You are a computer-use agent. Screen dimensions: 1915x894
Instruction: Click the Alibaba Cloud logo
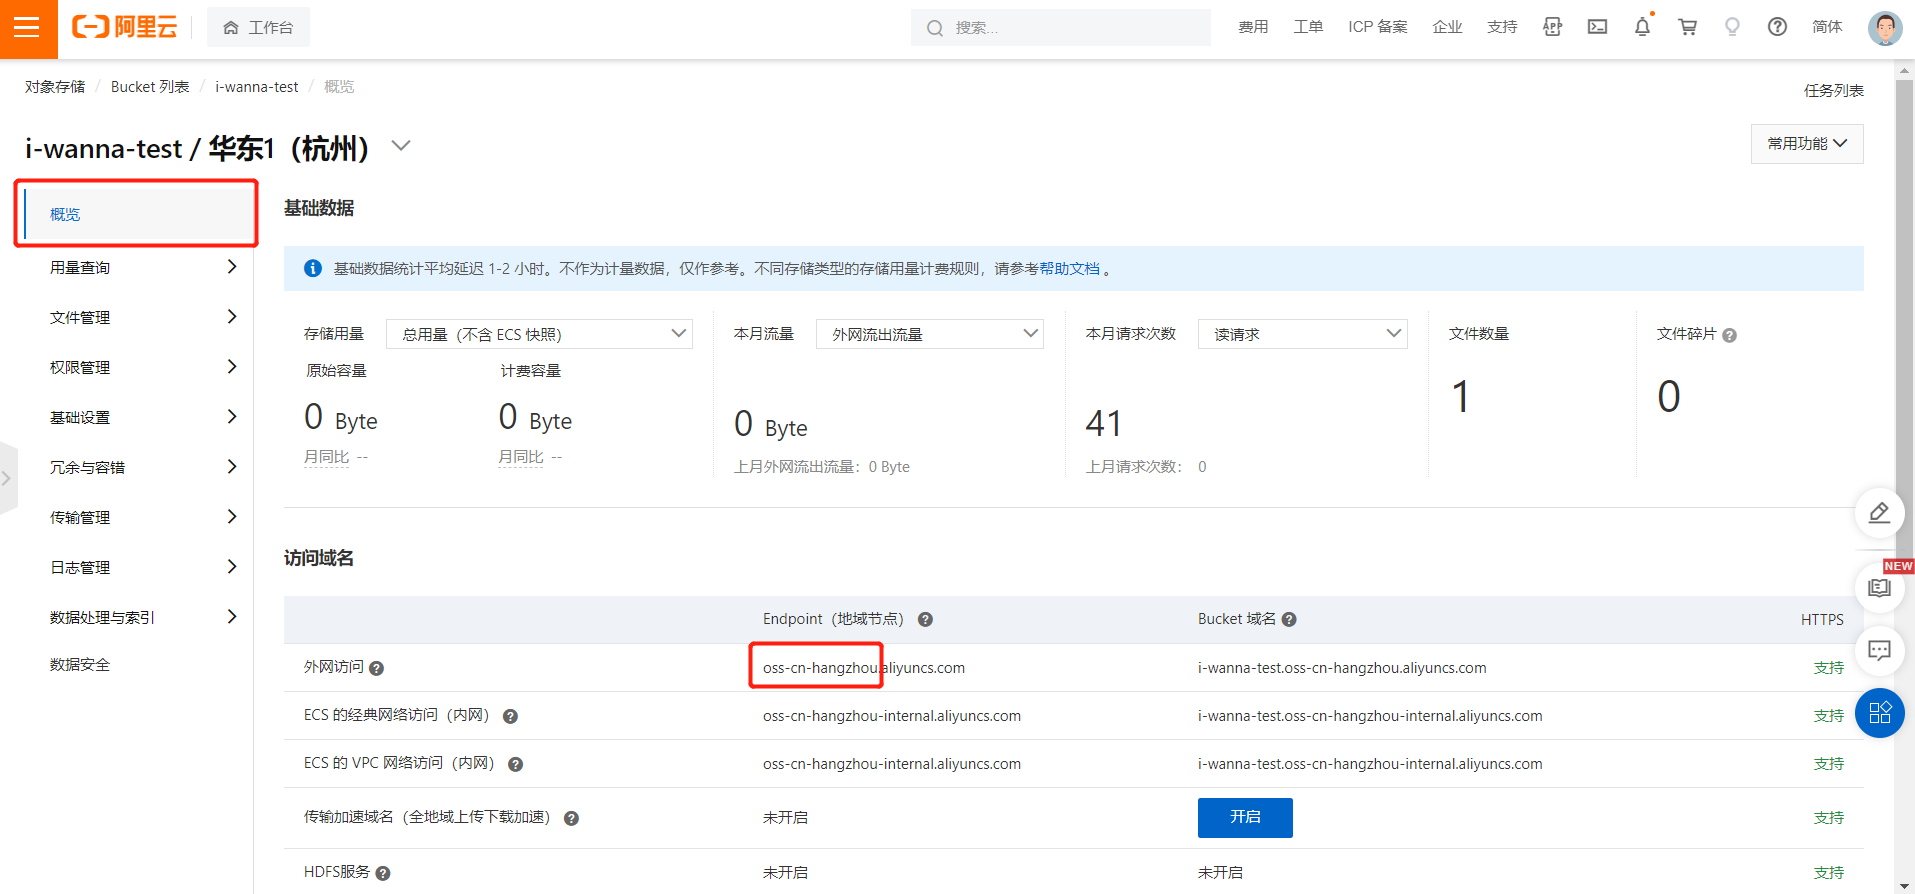click(124, 27)
